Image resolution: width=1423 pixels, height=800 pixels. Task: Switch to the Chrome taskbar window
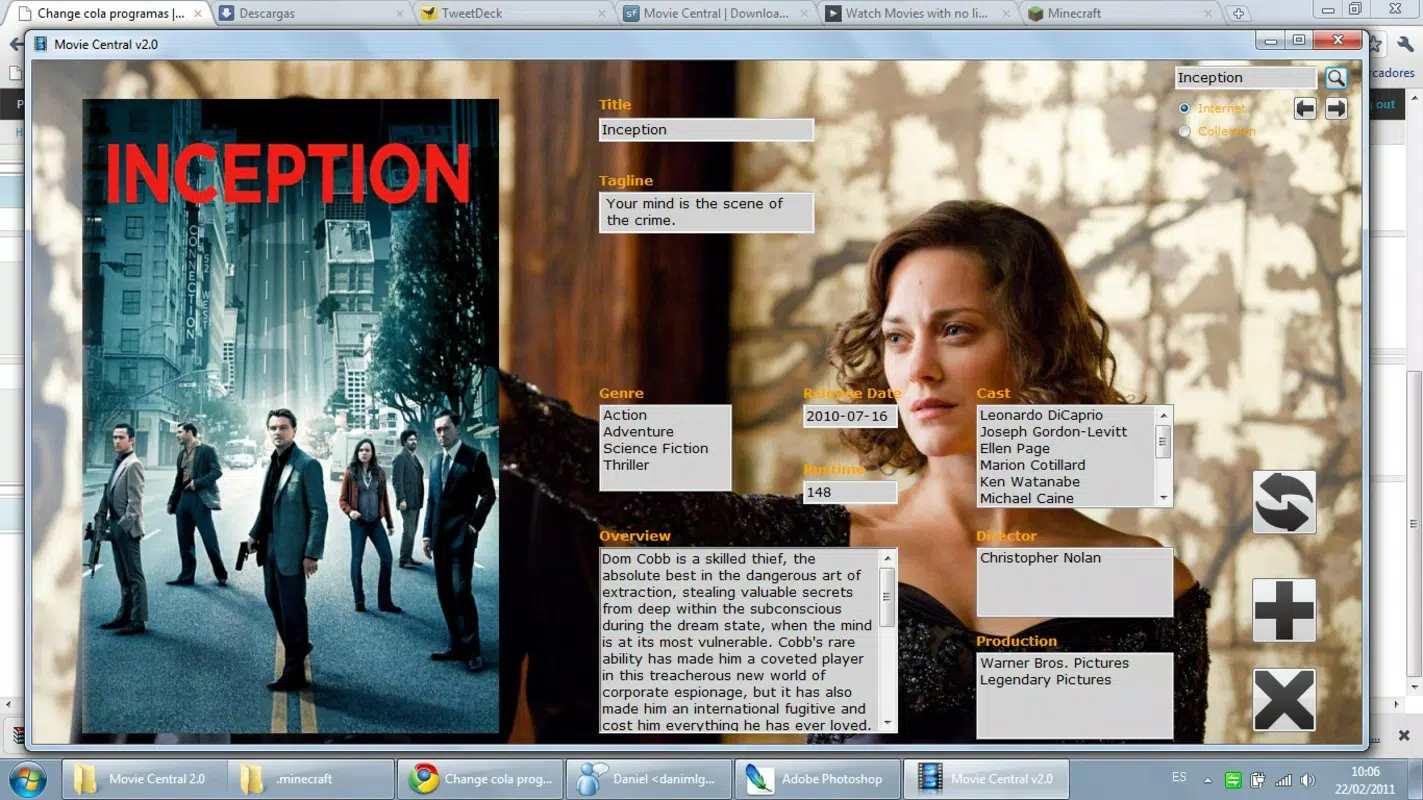pos(480,779)
